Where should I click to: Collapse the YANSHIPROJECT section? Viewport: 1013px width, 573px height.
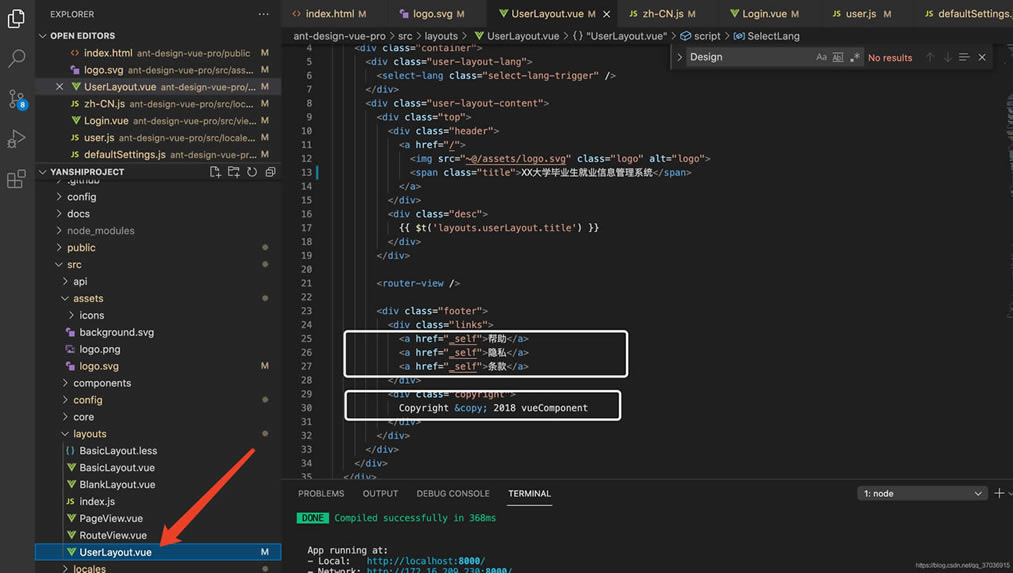coord(43,172)
